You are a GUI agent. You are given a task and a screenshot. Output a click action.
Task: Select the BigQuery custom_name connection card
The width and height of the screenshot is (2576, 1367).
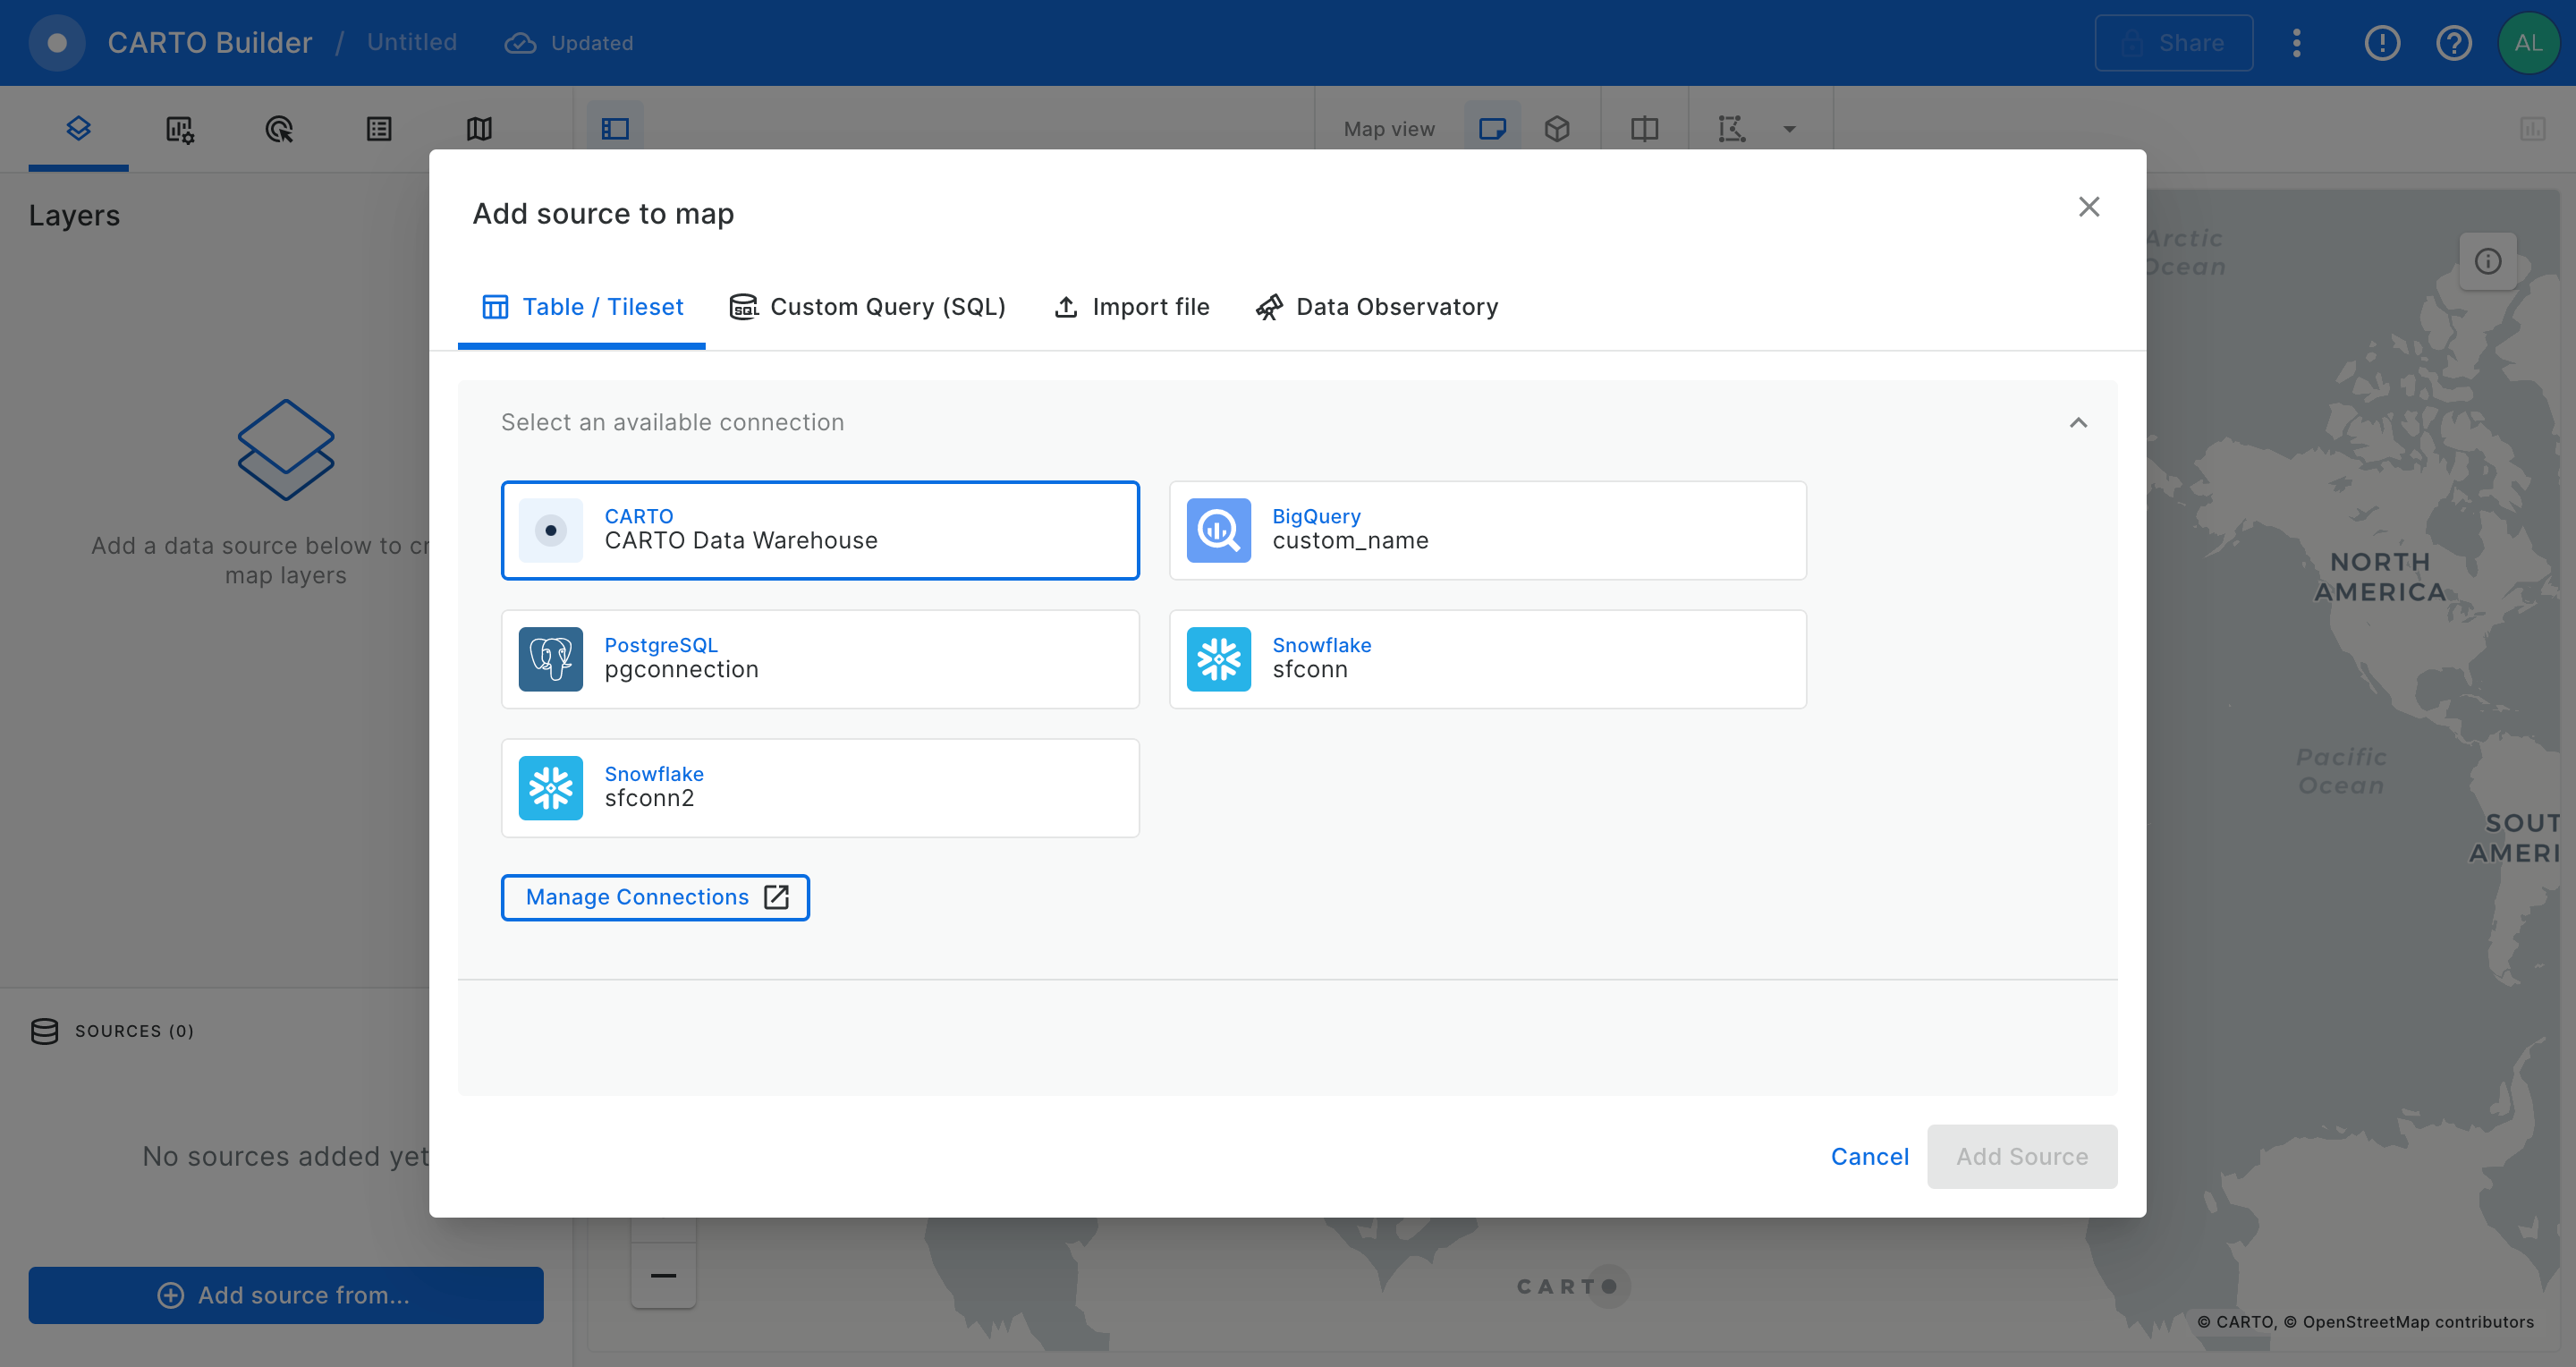(x=1487, y=530)
